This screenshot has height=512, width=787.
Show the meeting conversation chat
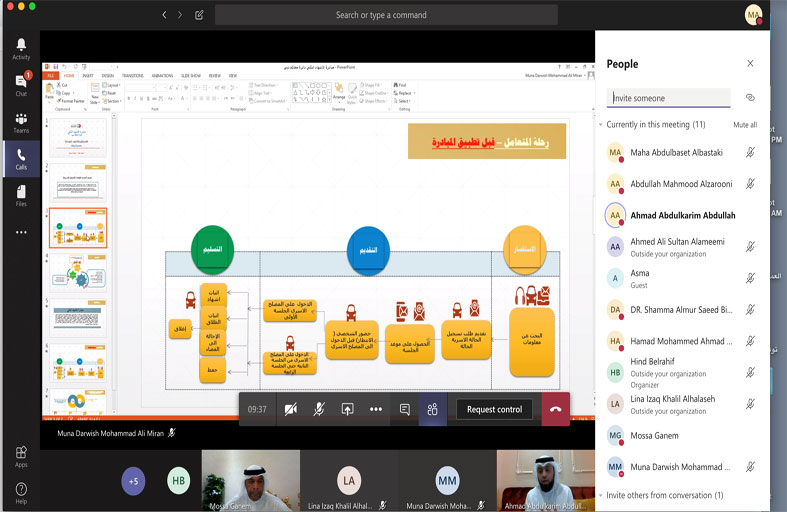click(405, 409)
